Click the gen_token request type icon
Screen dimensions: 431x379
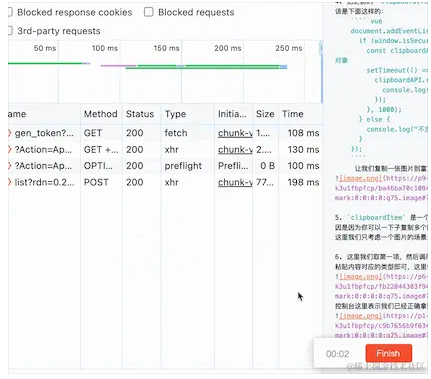pyautogui.click(x=9, y=133)
